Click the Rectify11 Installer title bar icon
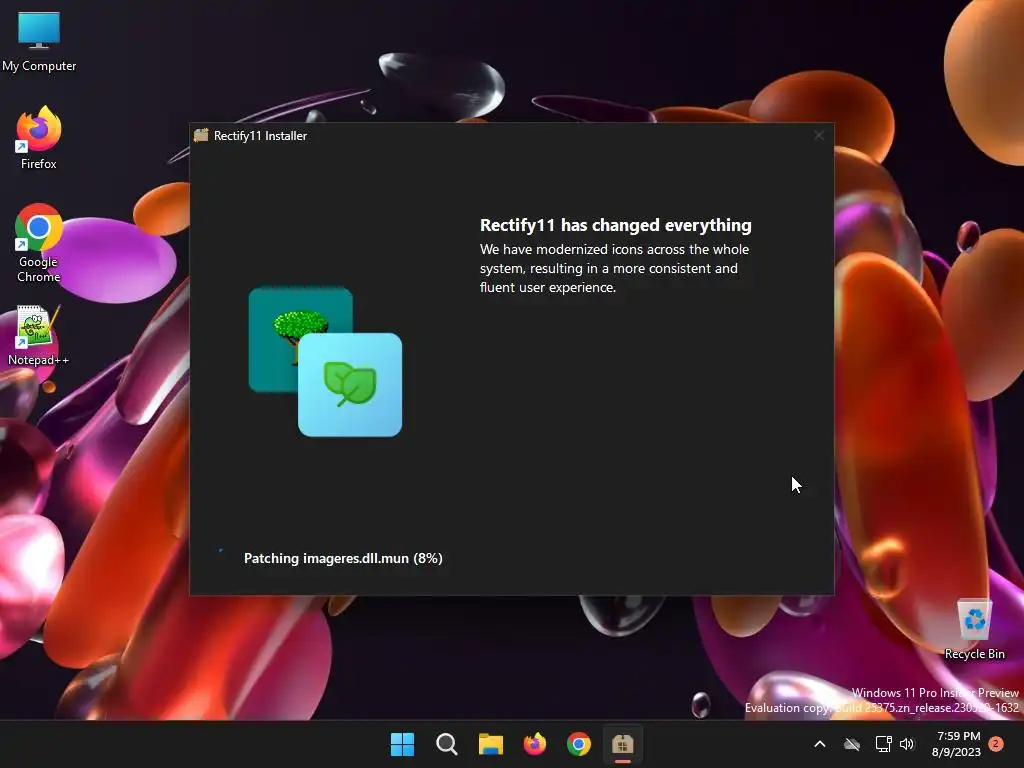 click(x=201, y=135)
